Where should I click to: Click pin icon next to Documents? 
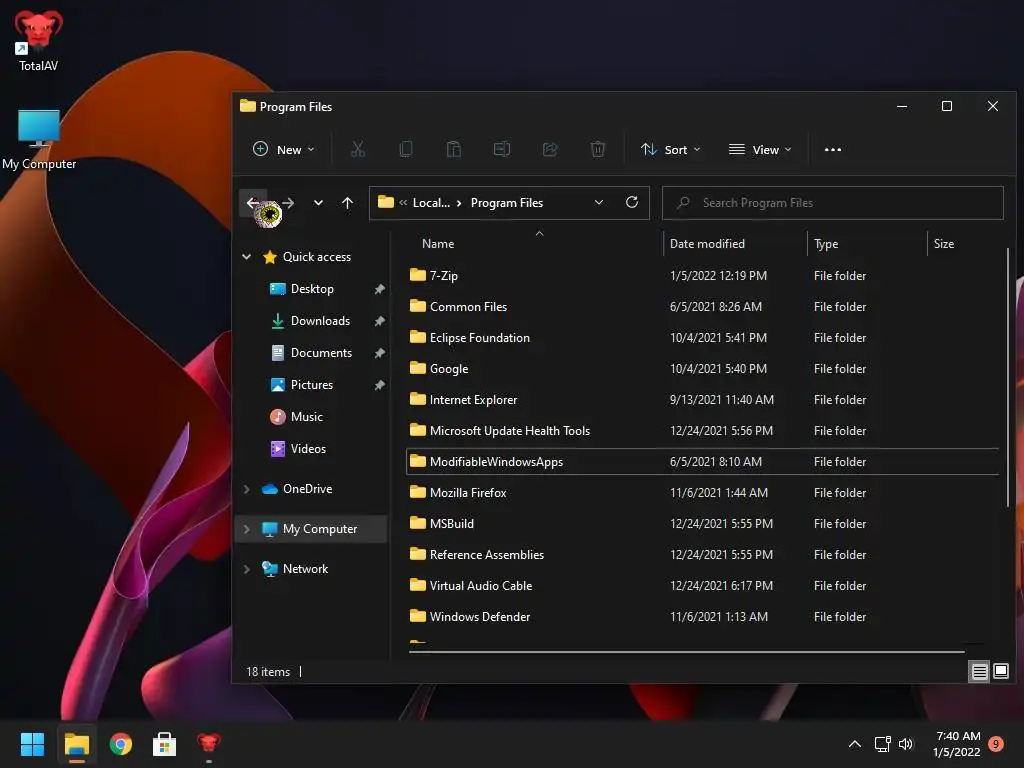(x=379, y=353)
